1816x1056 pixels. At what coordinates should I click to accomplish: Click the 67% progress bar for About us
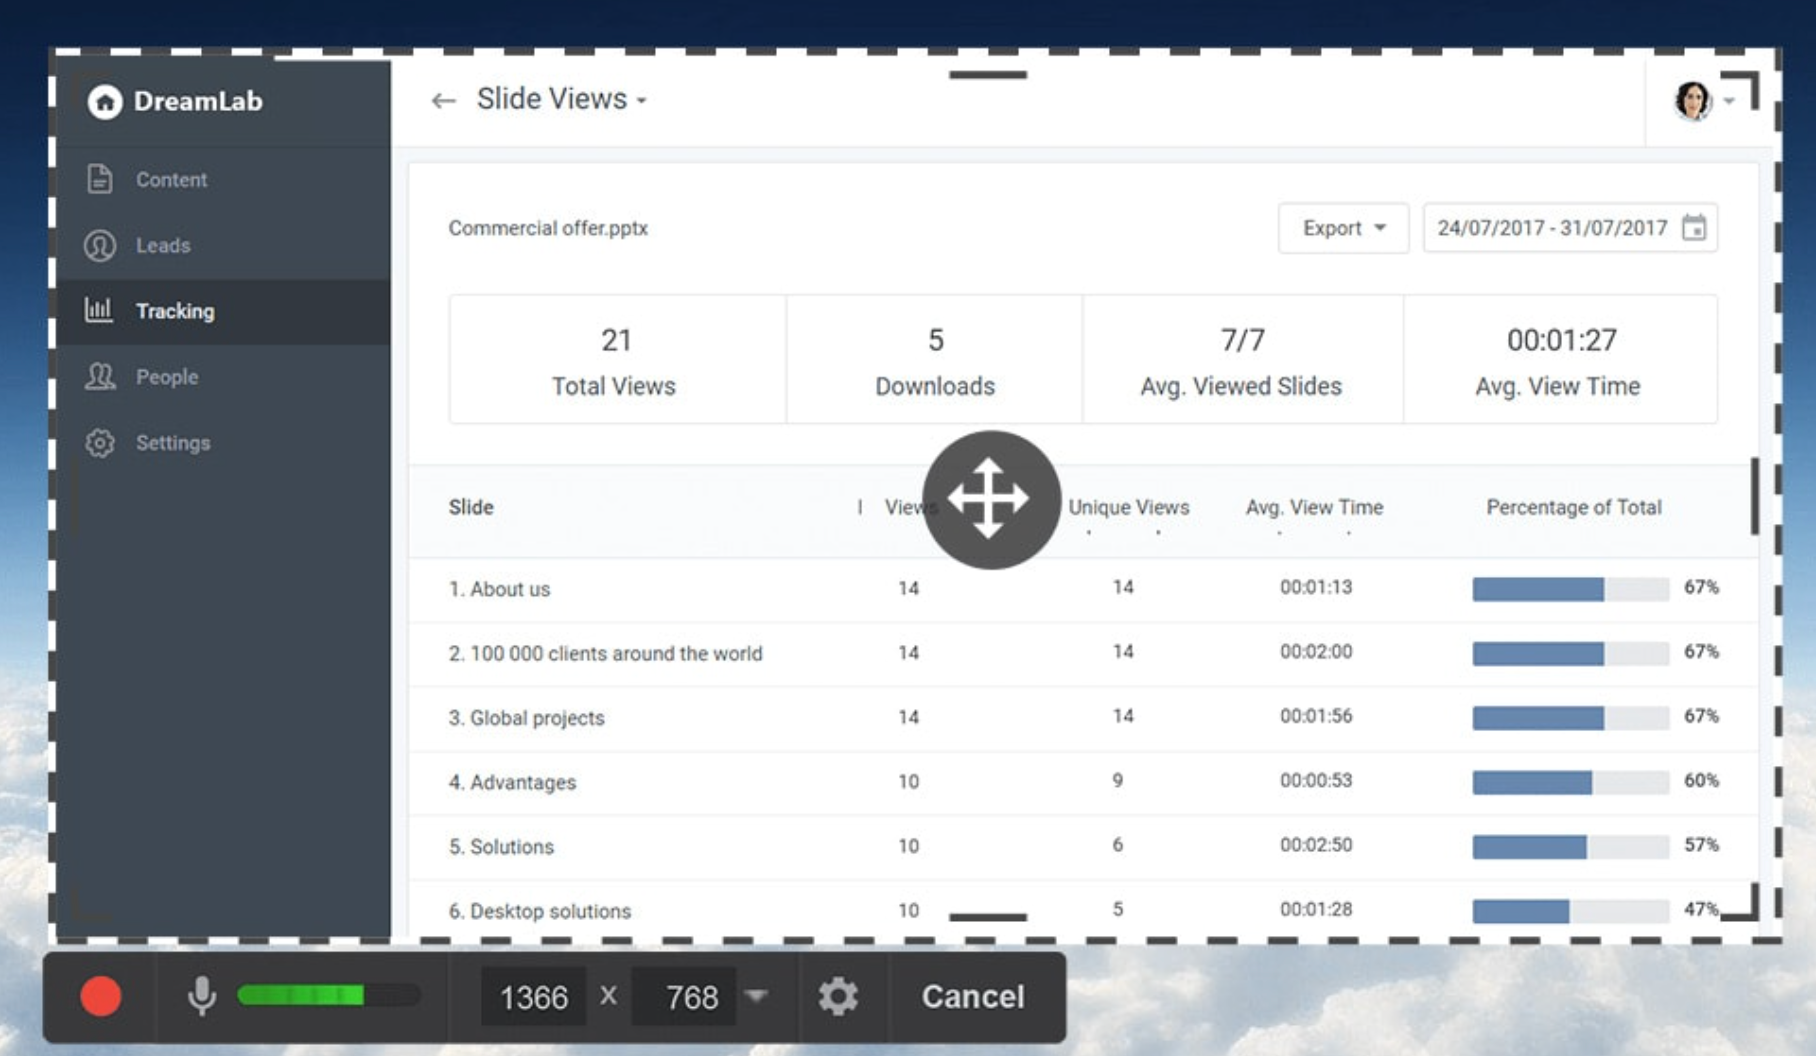1568,589
